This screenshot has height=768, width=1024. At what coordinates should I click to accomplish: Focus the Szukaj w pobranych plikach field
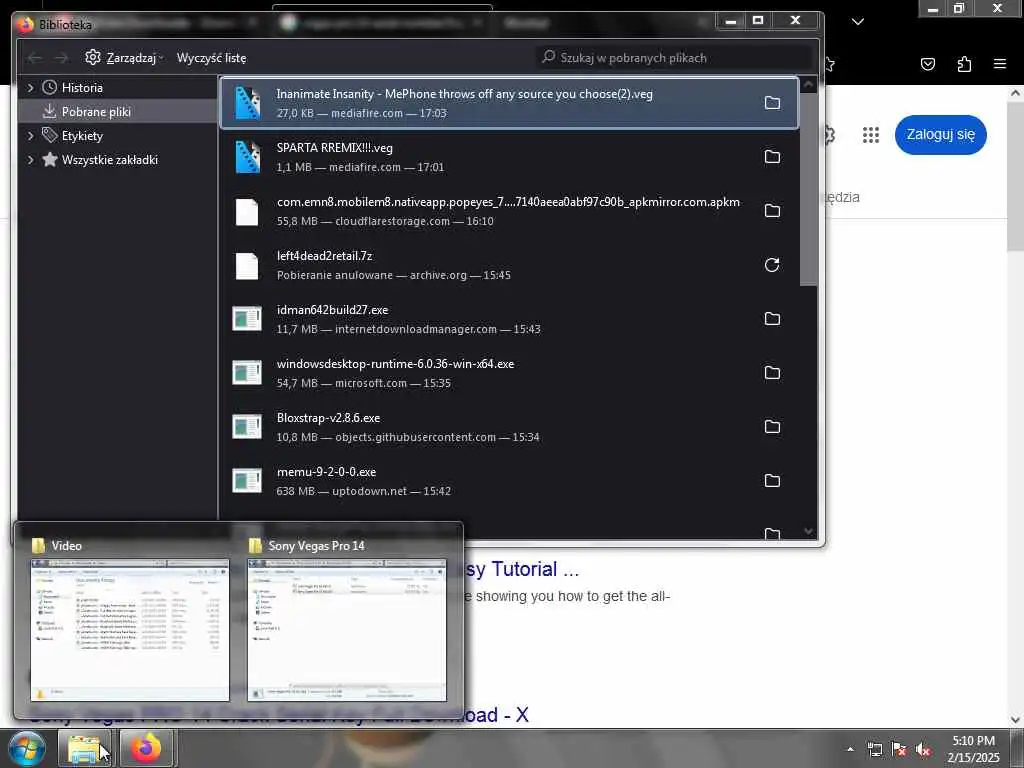[x=676, y=58]
